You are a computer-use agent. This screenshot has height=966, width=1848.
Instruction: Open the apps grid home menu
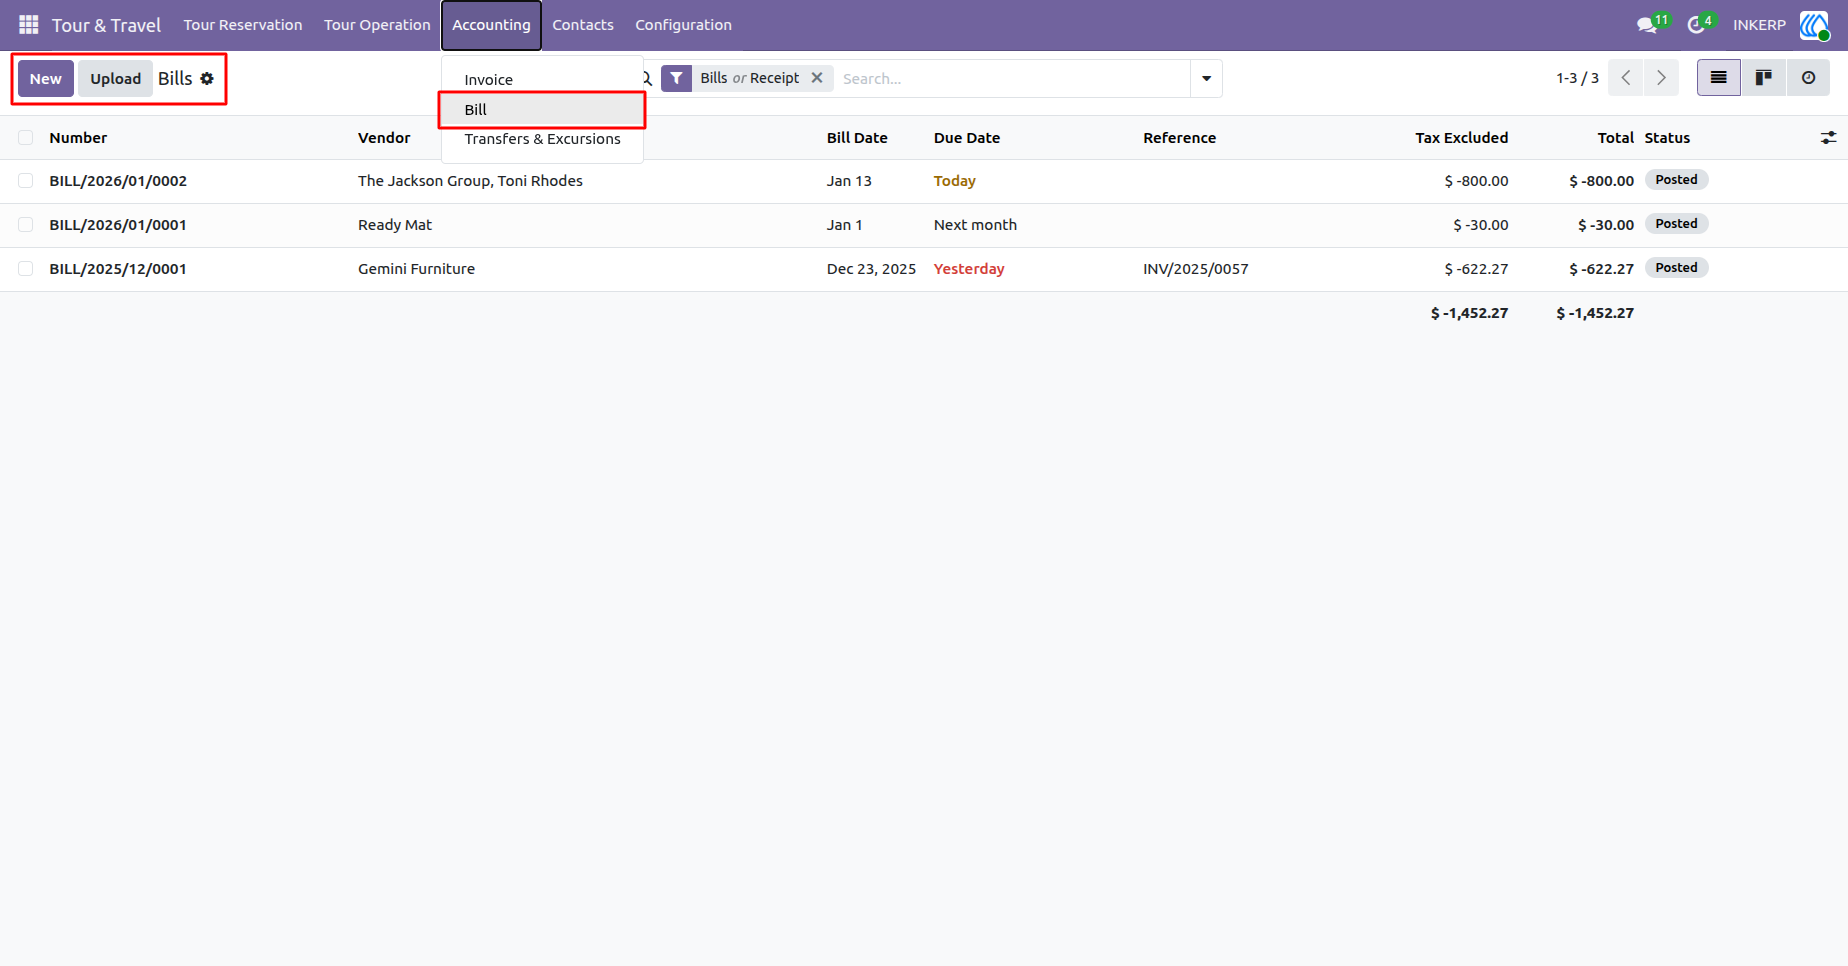click(x=28, y=24)
